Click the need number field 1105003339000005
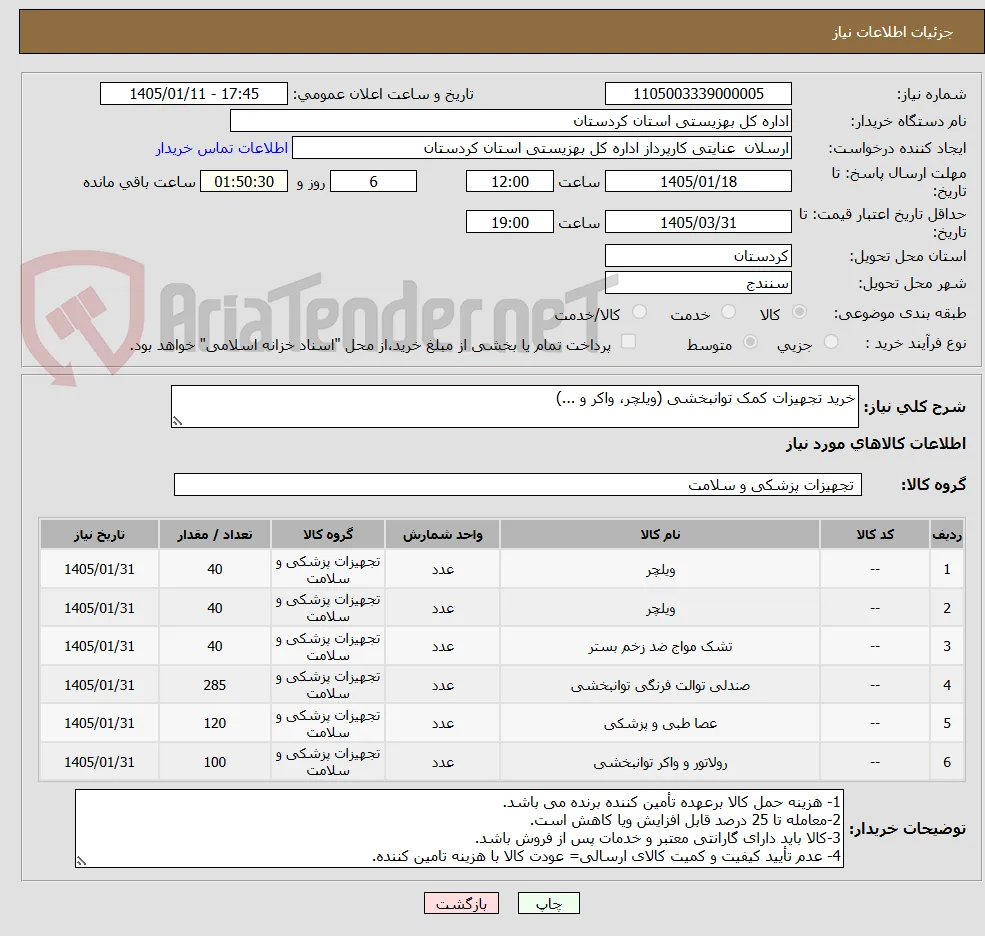The width and height of the screenshot is (985, 936). click(x=698, y=94)
